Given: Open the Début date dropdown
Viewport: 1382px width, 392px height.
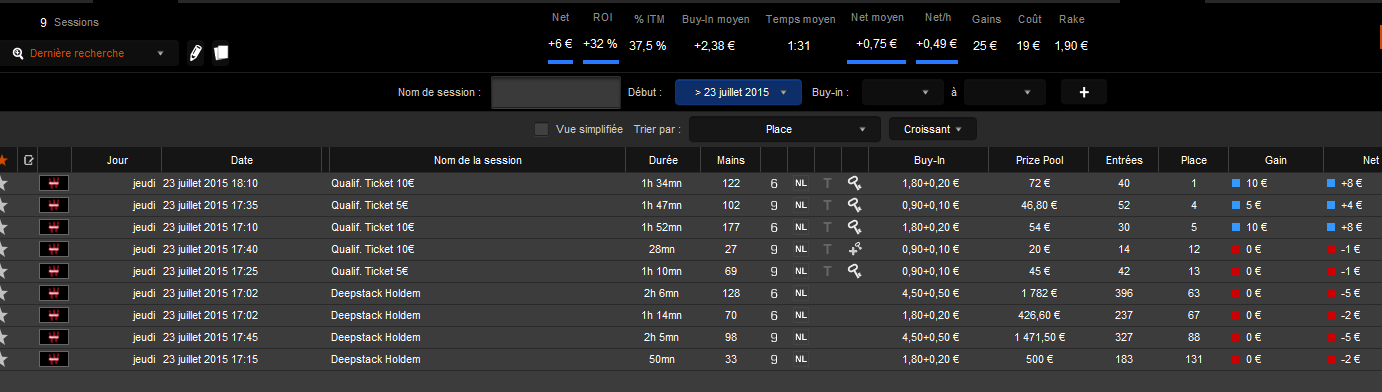Looking at the screenshot, I should [739, 92].
